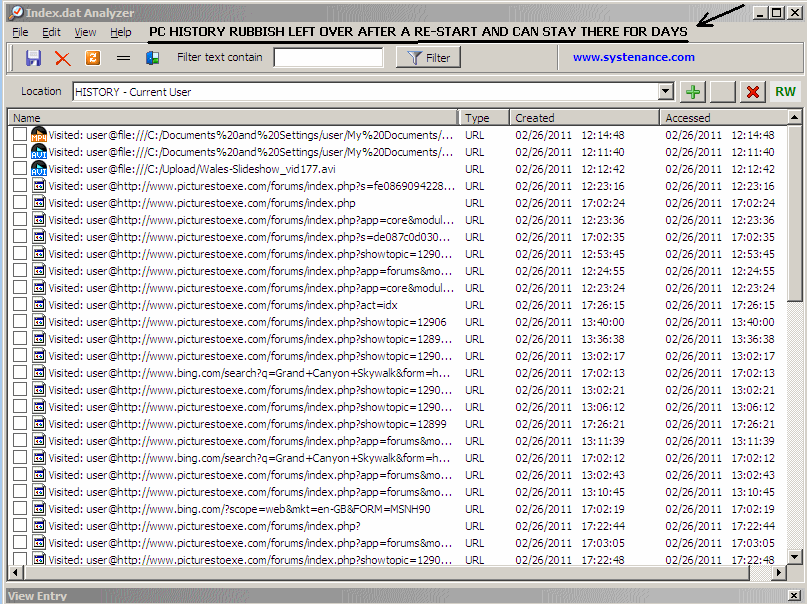Open the Location dropdown arrow
The image size is (807, 604).
point(666,92)
